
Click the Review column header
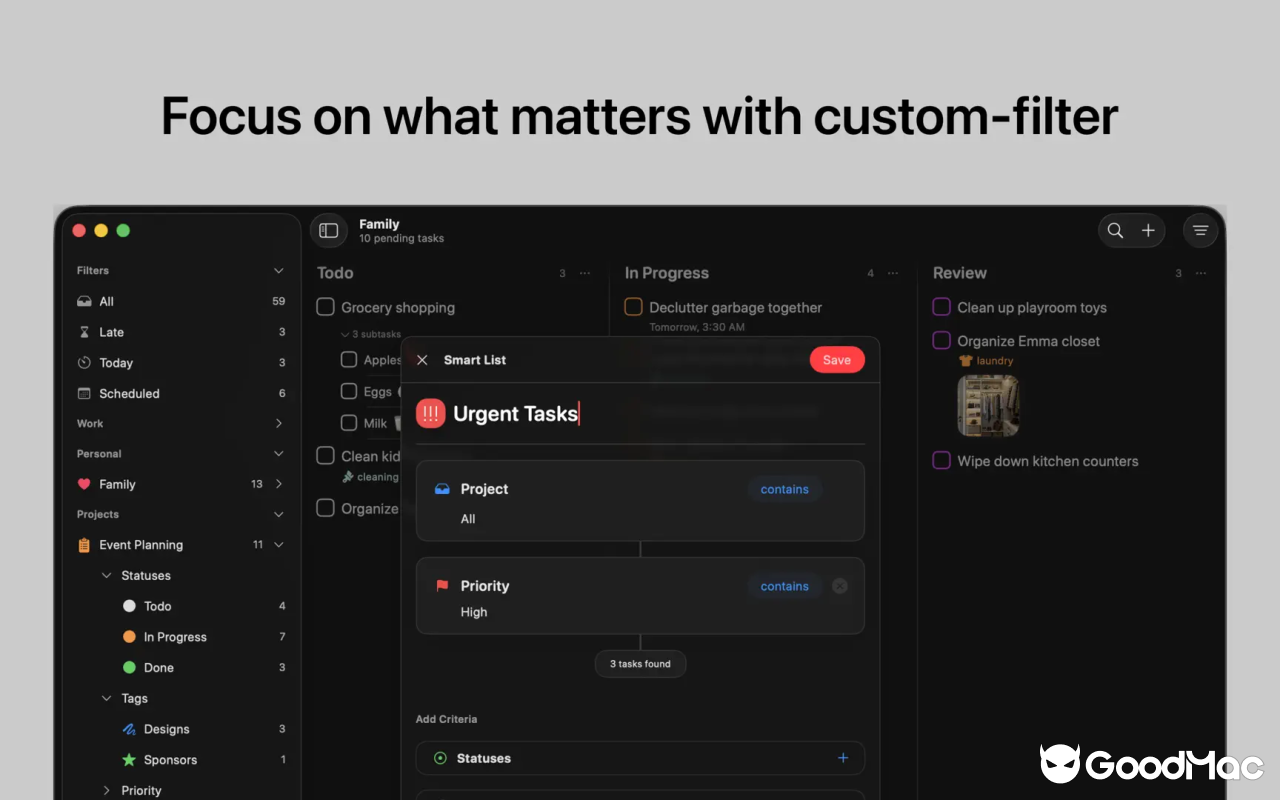click(960, 273)
